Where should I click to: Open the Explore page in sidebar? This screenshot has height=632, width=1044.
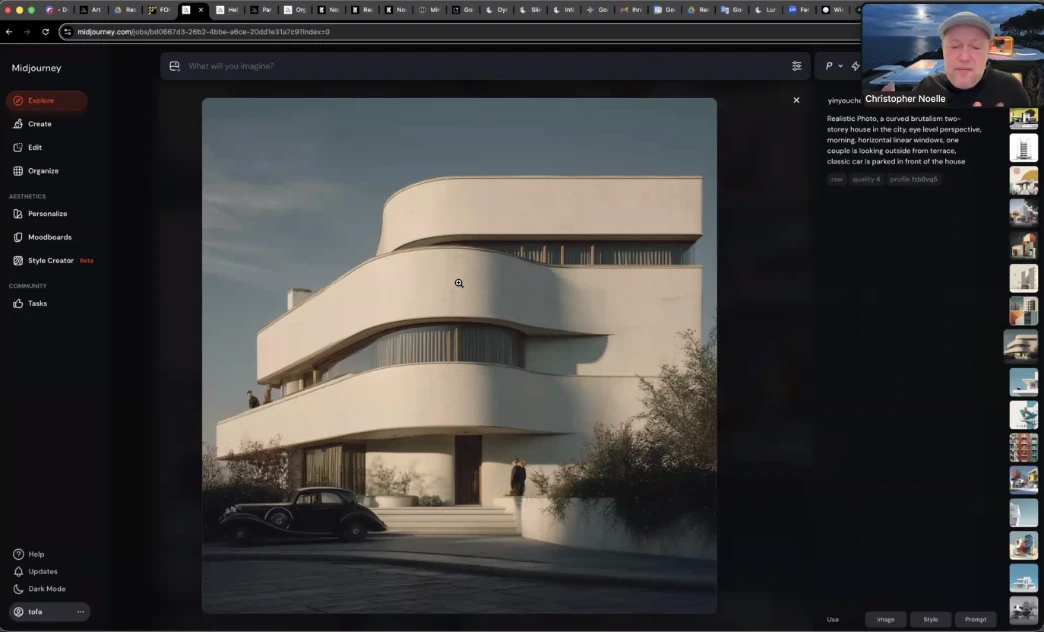click(x=40, y=101)
